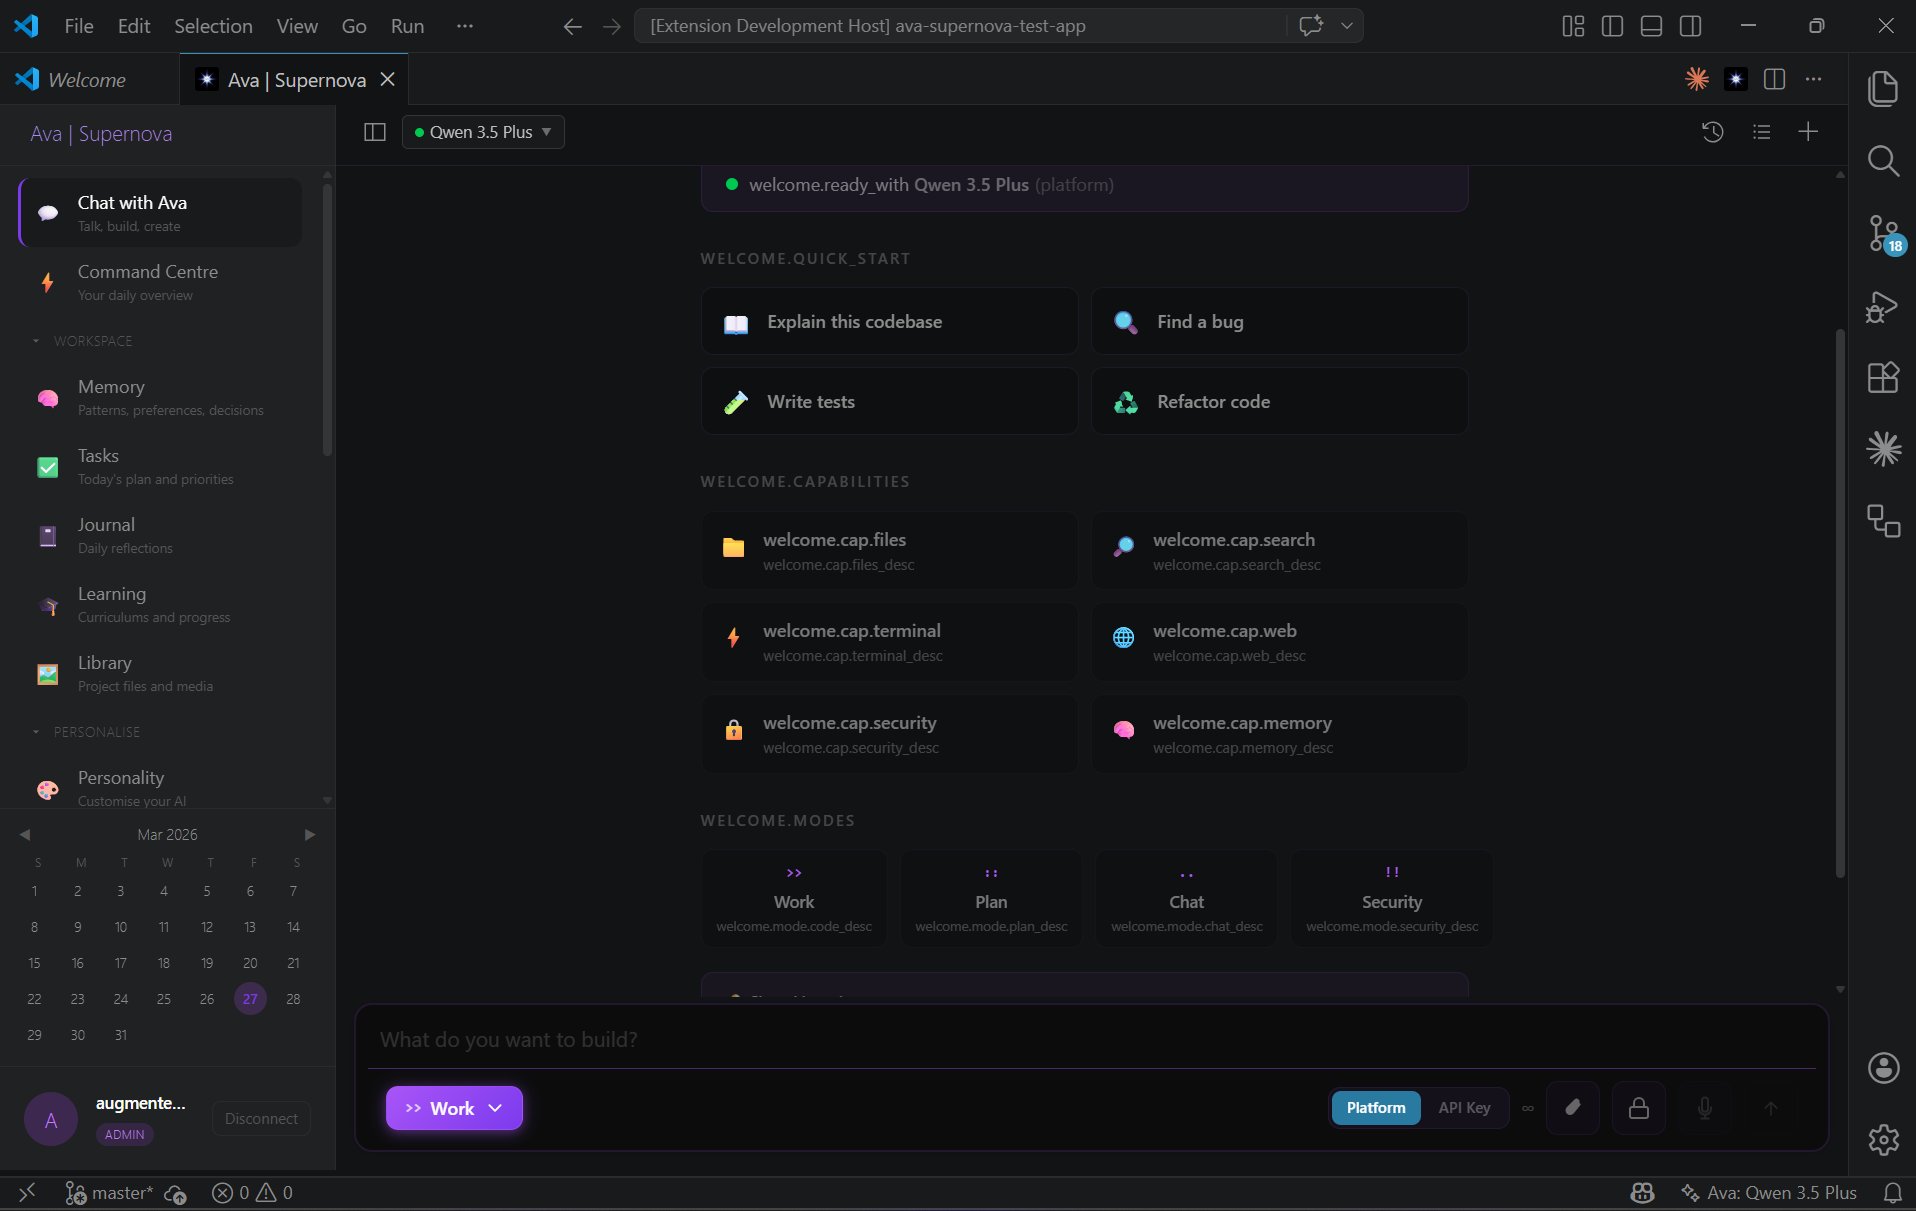Open the Memory item in the sidebar
This screenshot has width=1916, height=1211.
[160, 397]
